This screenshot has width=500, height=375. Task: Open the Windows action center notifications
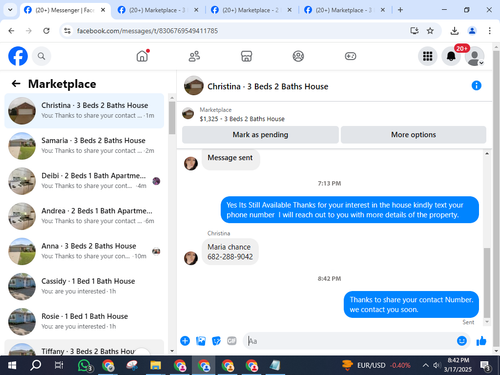coord(485,365)
